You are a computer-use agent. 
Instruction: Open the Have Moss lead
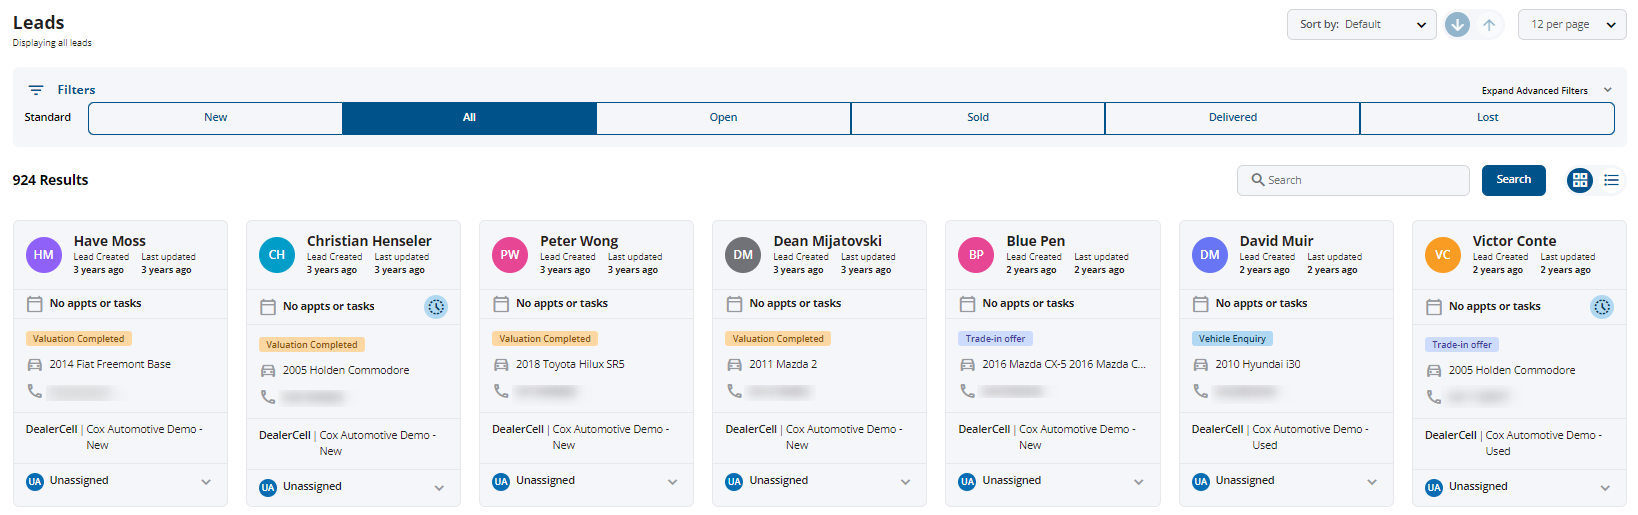click(x=110, y=241)
